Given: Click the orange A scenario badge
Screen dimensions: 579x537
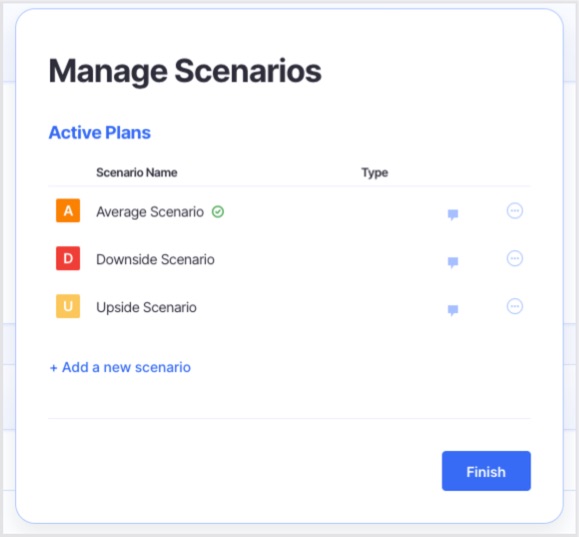Looking at the screenshot, I should (x=68, y=211).
